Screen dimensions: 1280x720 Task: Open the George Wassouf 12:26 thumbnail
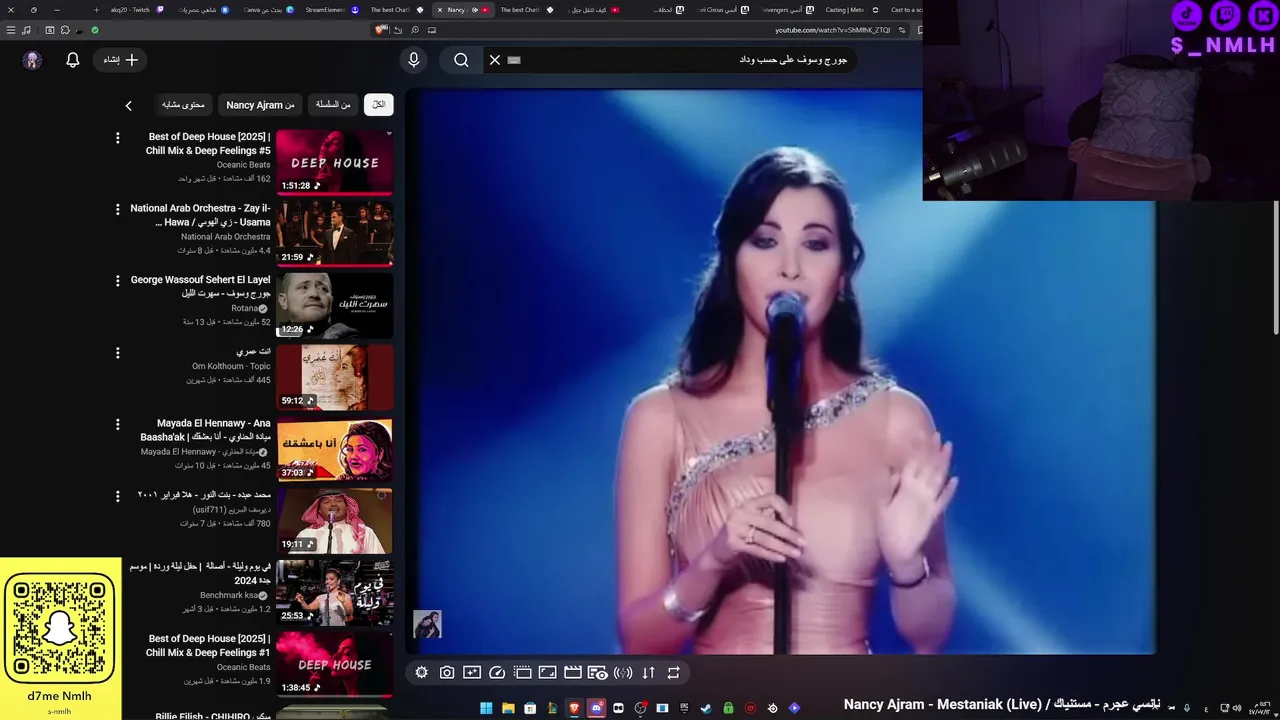click(334, 306)
